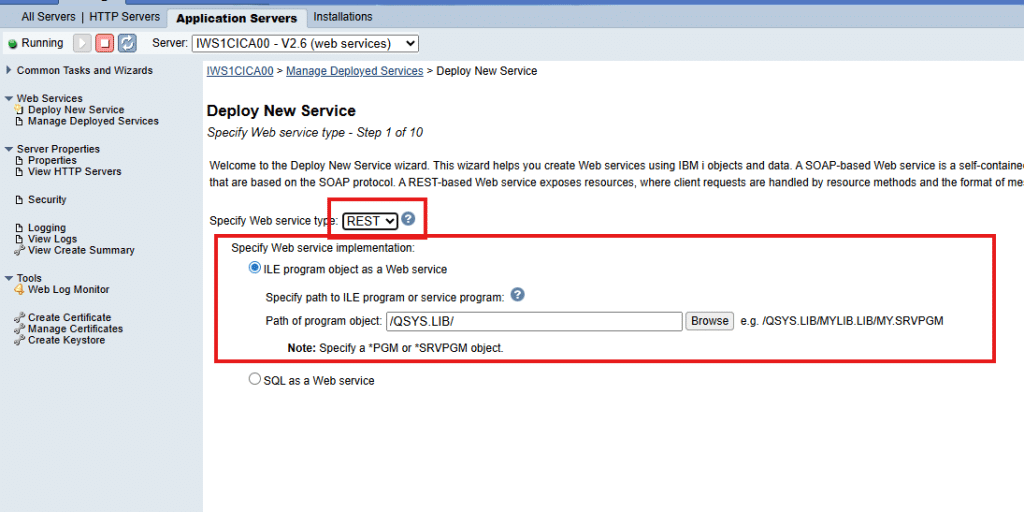This screenshot has width=1024, height=512.
Task: Click Manage Deployed Services breadcrumb link
Action: point(355,71)
